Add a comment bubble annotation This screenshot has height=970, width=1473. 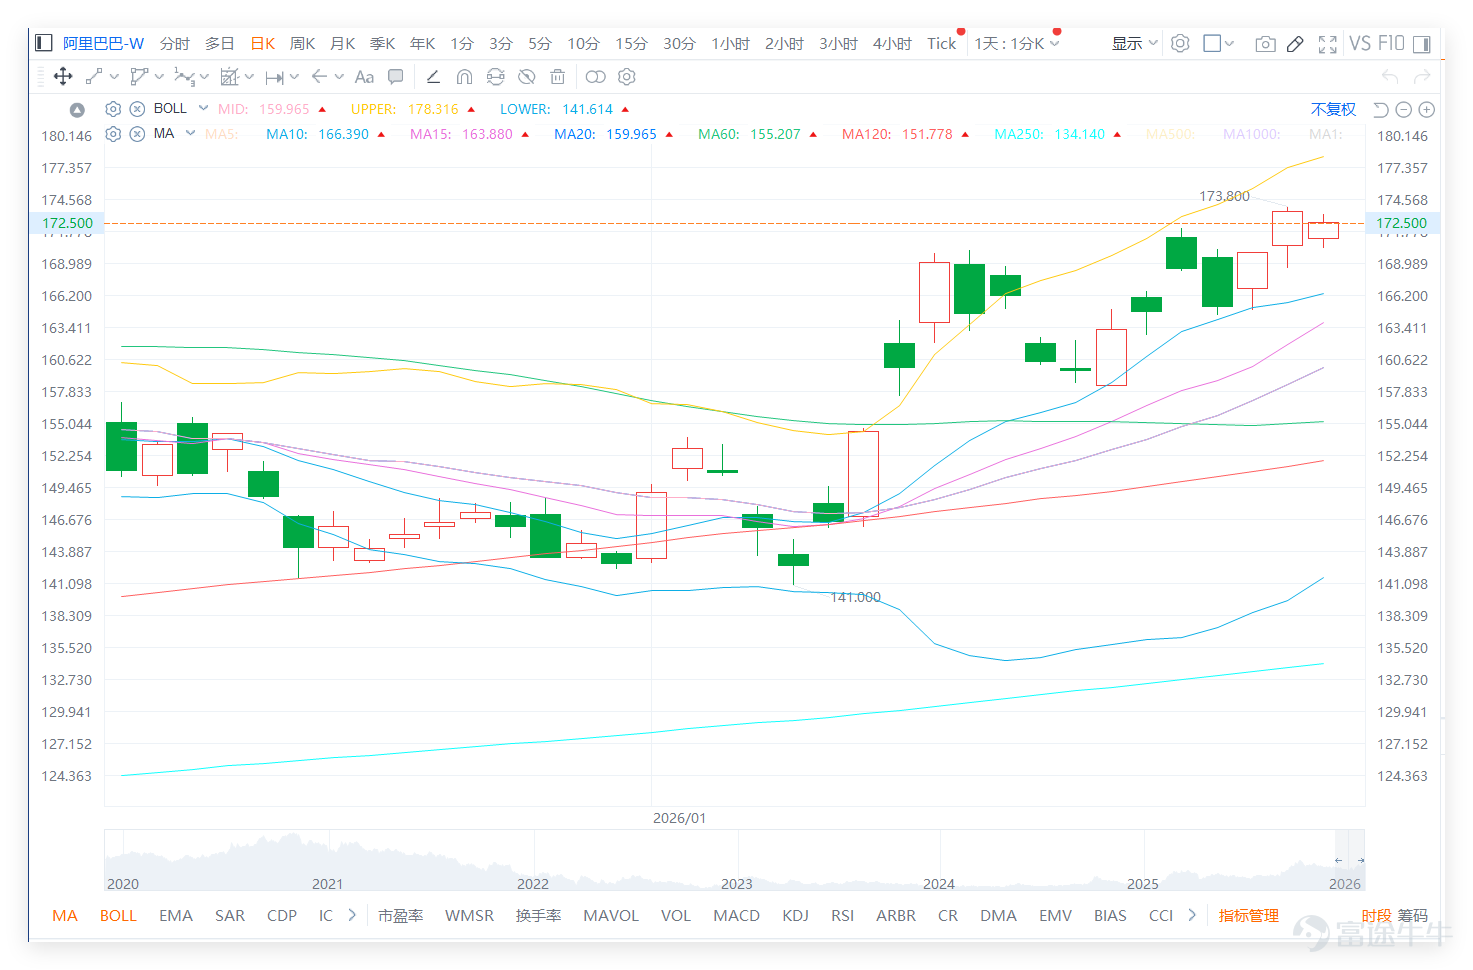click(x=396, y=77)
